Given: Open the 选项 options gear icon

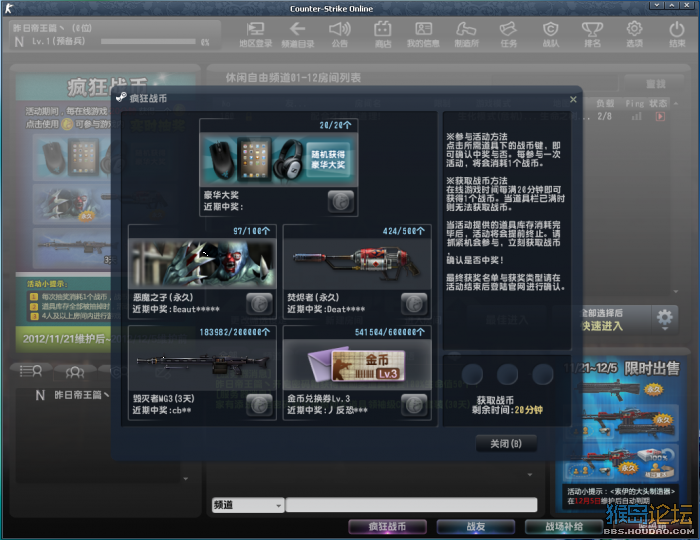Looking at the screenshot, I should click(x=634, y=34).
